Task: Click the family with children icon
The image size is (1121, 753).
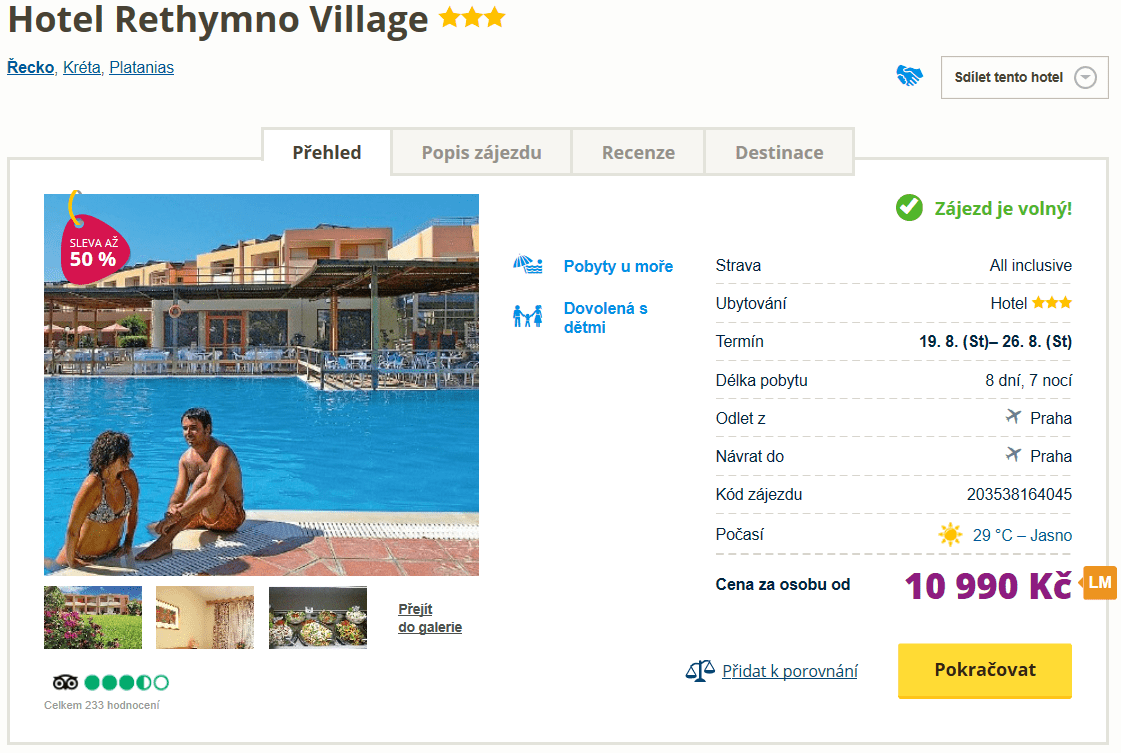Action: click(x=527, y=317)
